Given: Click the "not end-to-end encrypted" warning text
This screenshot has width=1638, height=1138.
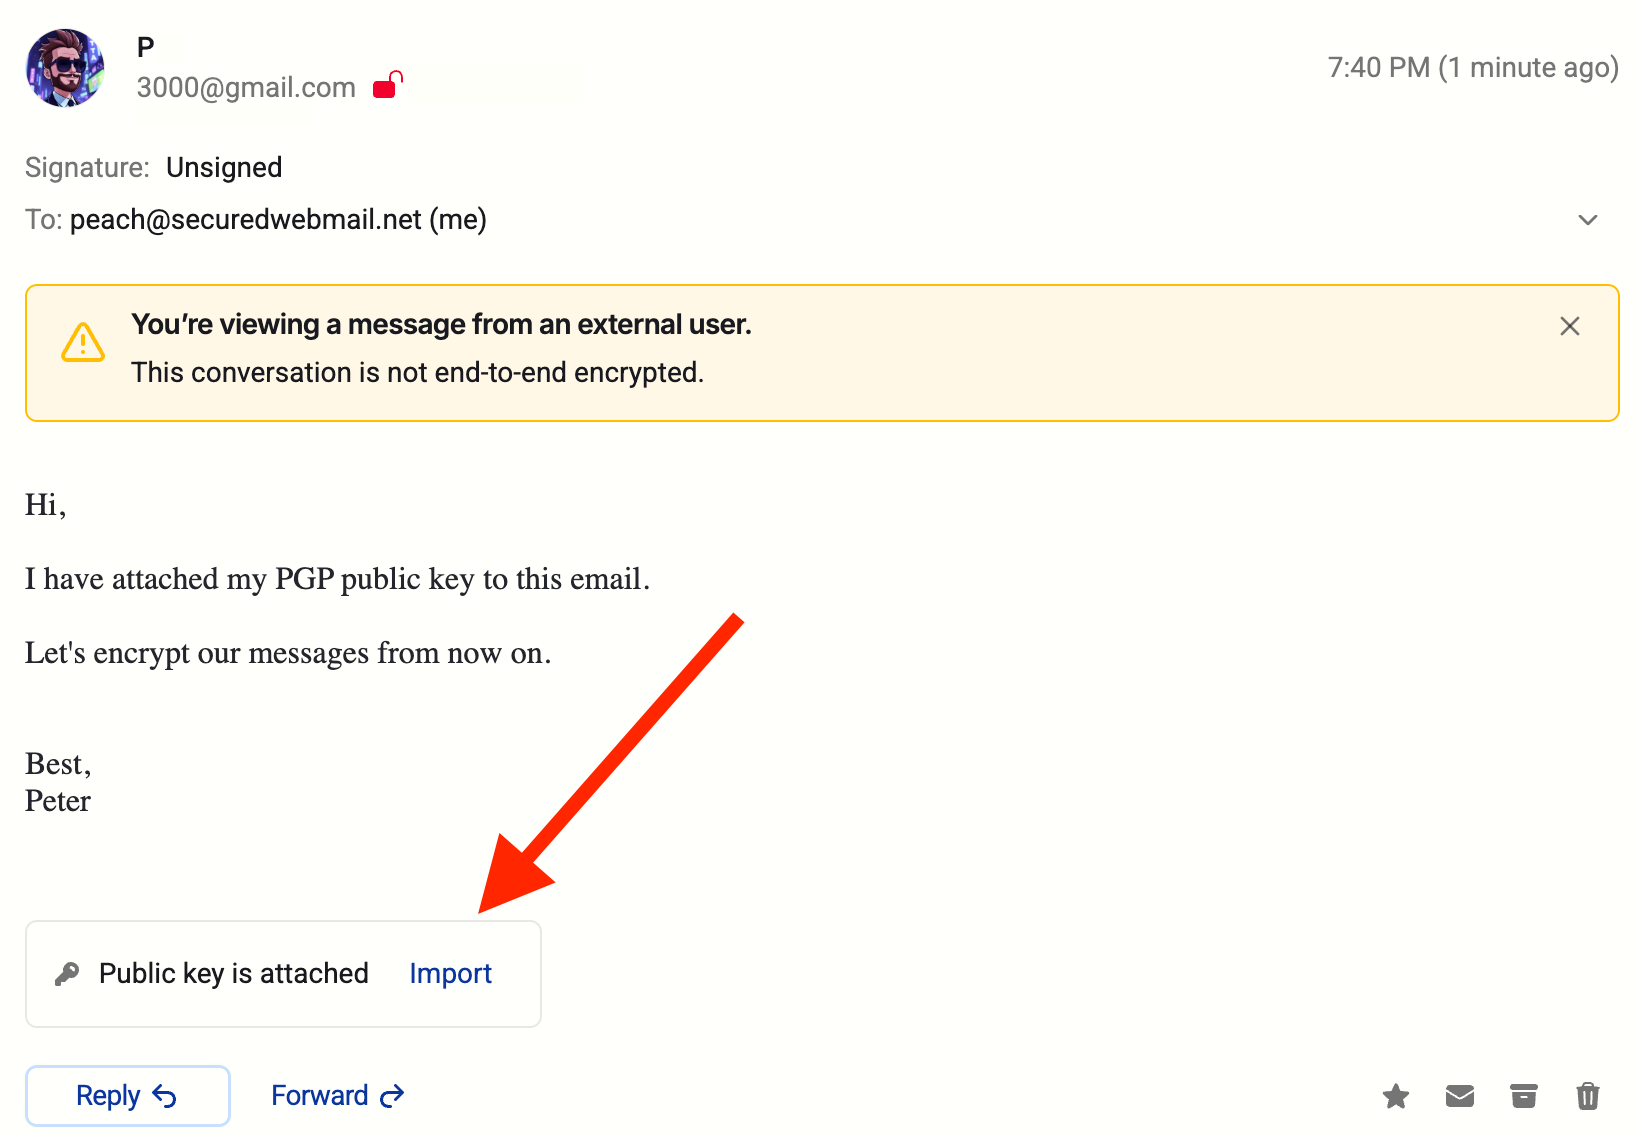Looking at the screenshot, I should click(418, 373).
